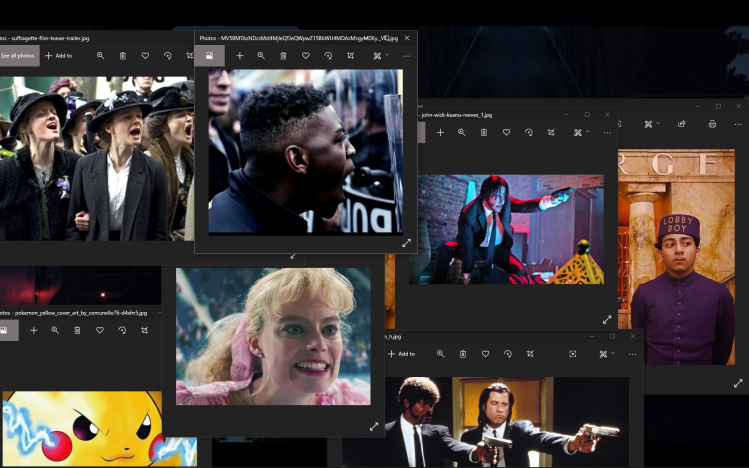Rotate the image in the MV5BMTA photo window
Image resolution: width=749 pixels, height=468 pixels.
pyautogui.click(x=328, y=56)
